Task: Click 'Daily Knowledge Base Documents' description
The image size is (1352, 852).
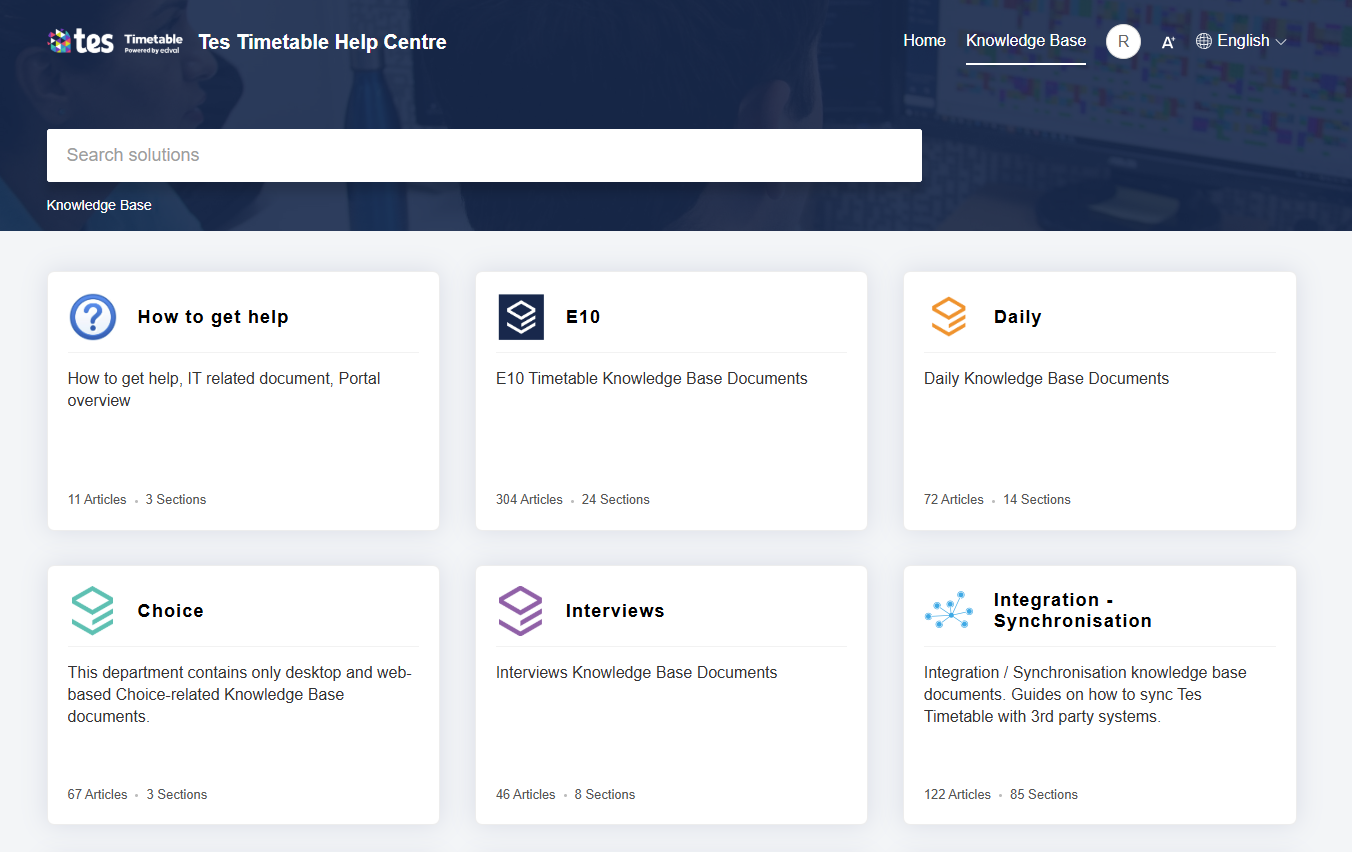Action: [x=1046, y=378]
